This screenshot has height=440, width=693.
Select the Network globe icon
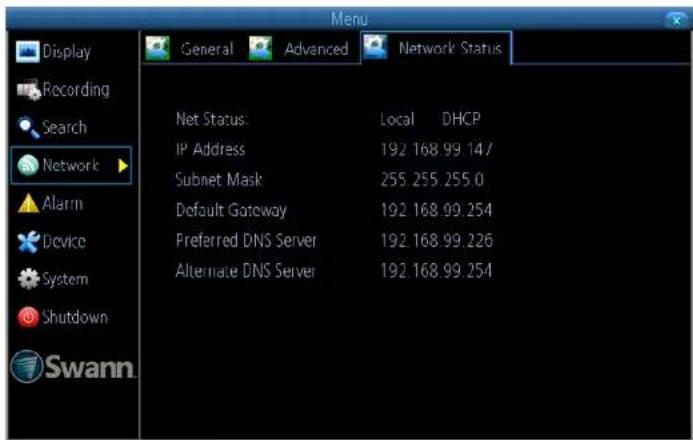28,165
